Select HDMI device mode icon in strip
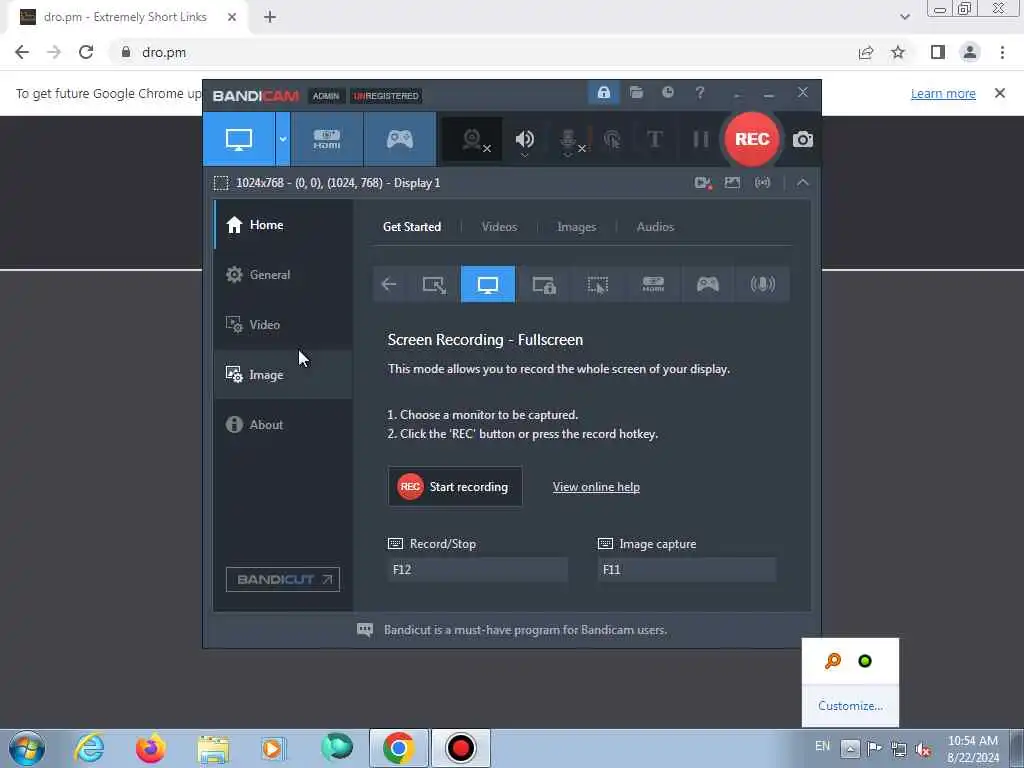The width and height of the screenshot is (1024, 768). 653,284
